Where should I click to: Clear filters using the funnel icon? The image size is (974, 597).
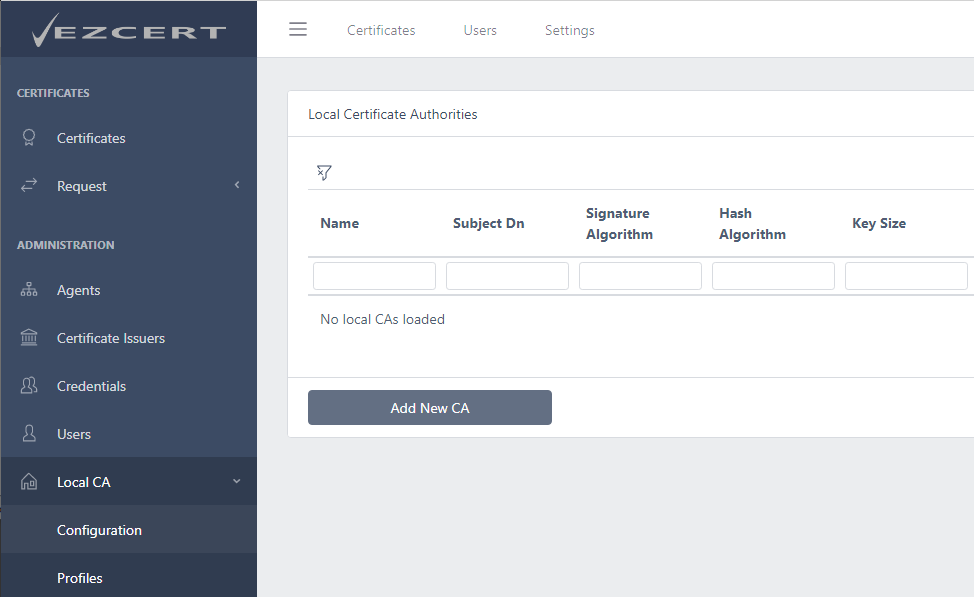(x=324, y=172)
